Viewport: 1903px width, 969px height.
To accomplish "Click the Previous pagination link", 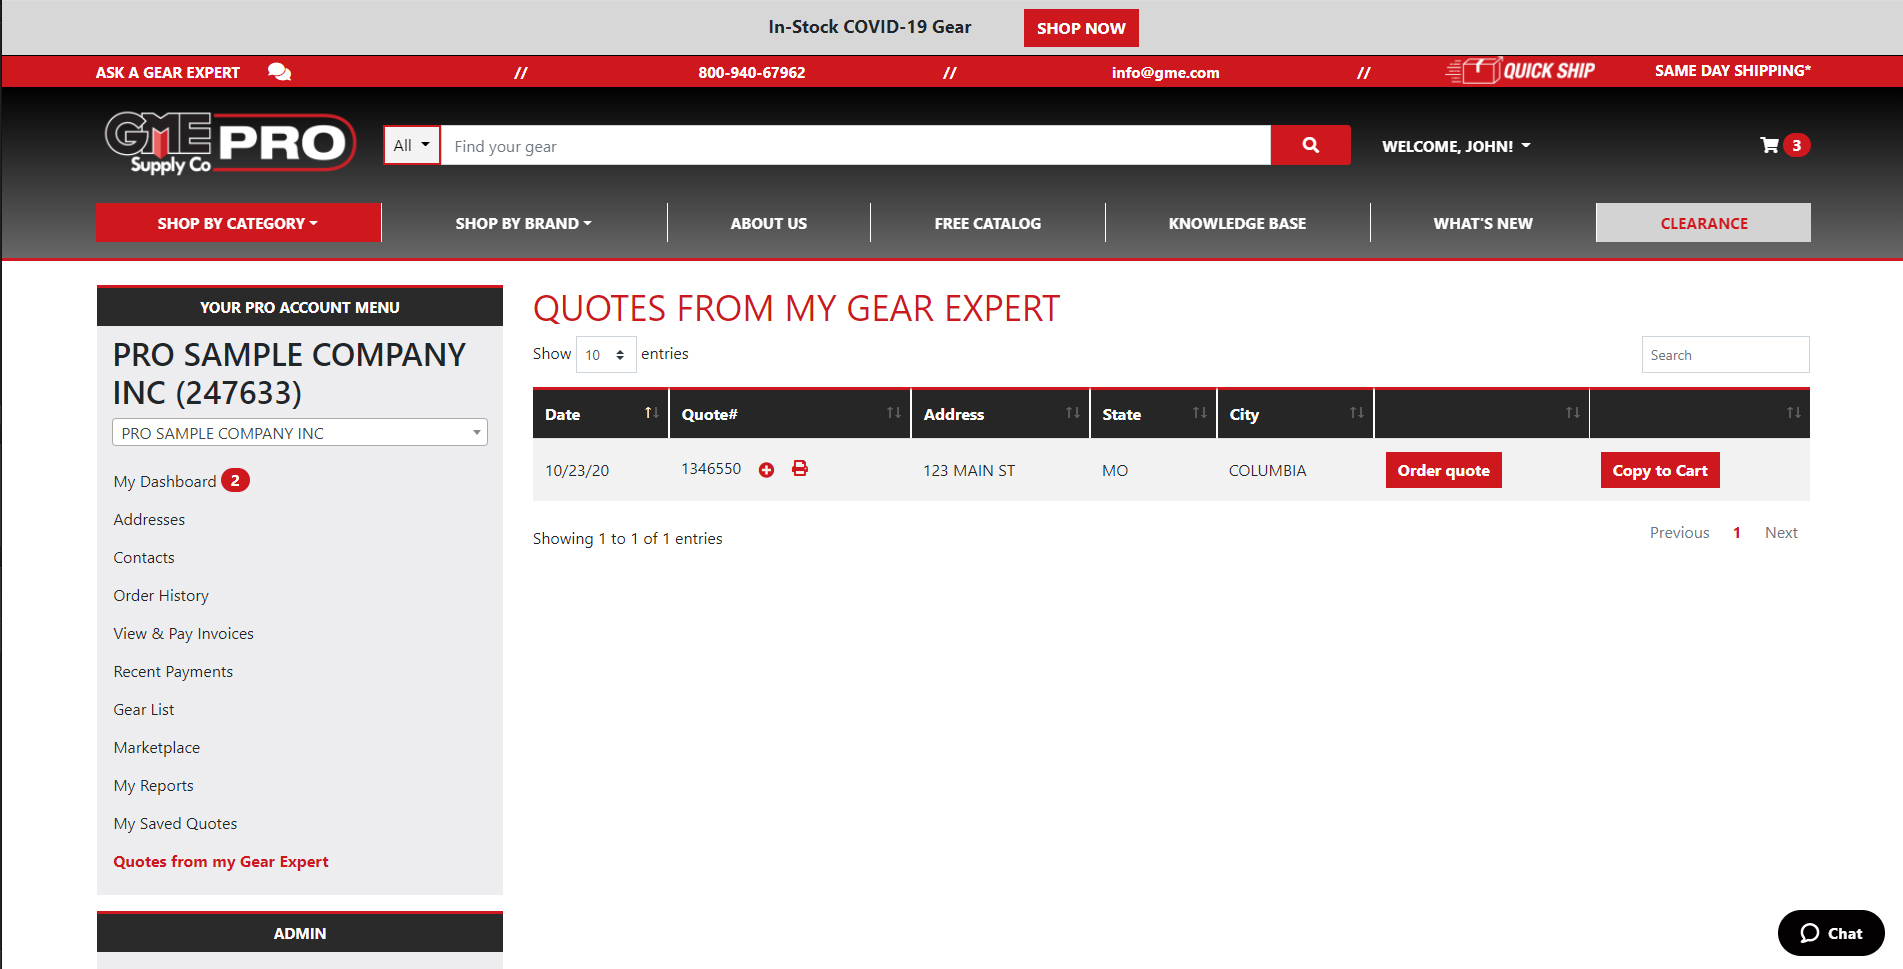I will 1679,533.
